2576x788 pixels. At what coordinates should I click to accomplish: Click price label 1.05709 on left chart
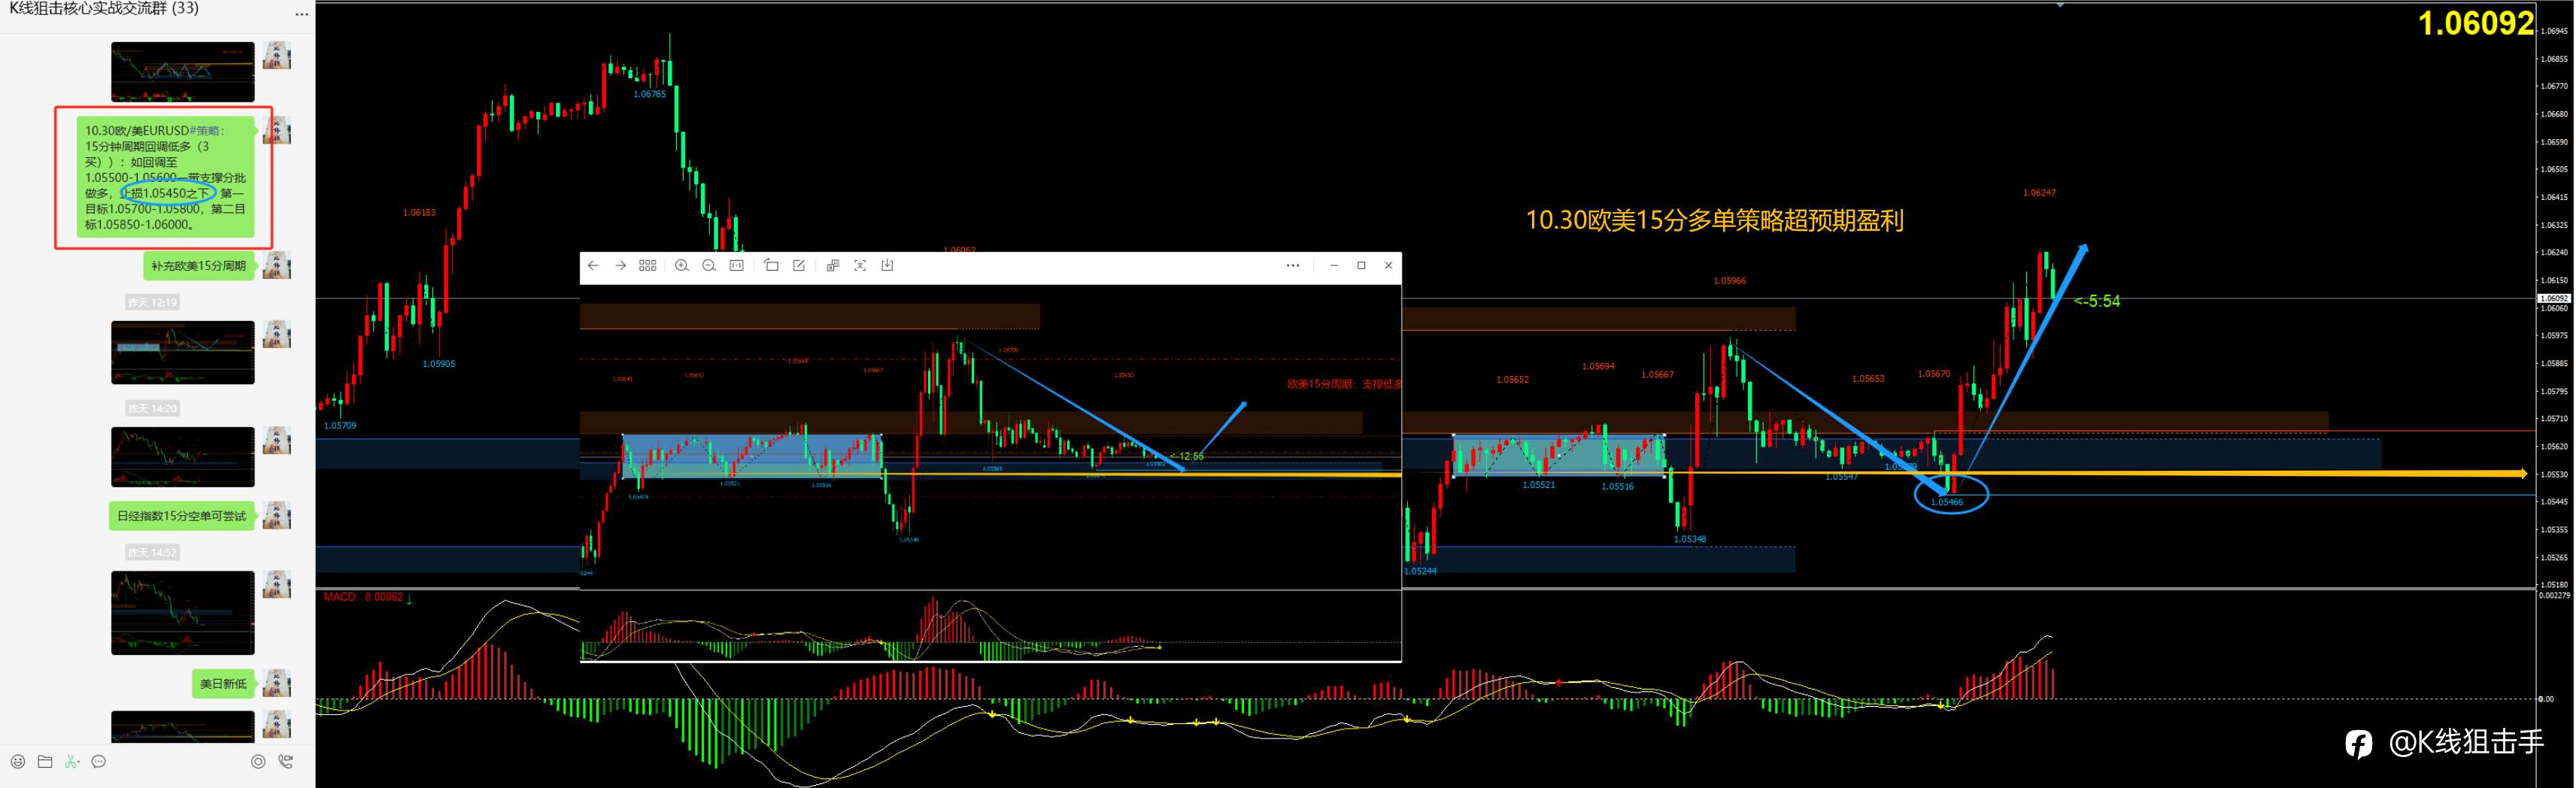[340, 426]
